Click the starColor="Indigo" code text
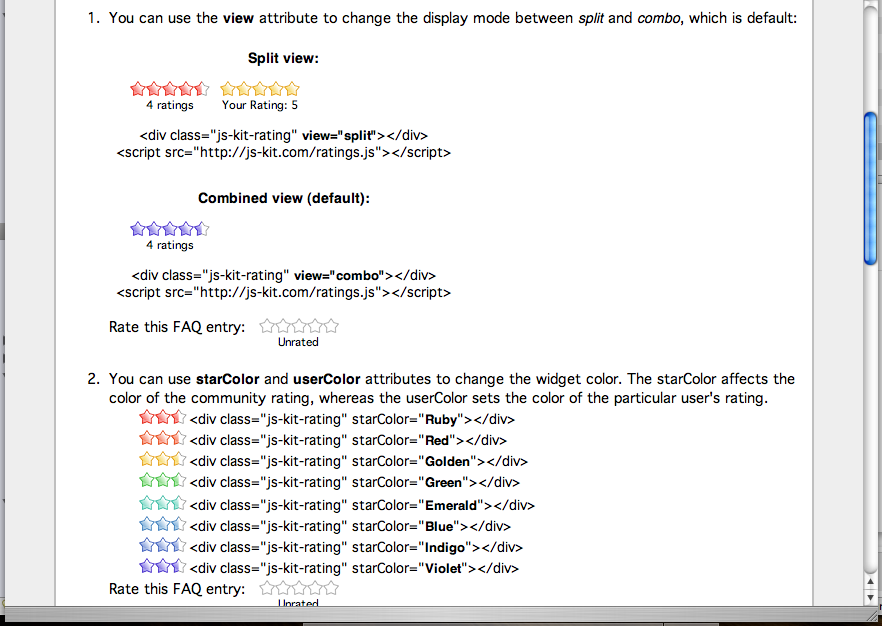Viewport: 882px width, 626px height. click(x=356, y=547)
